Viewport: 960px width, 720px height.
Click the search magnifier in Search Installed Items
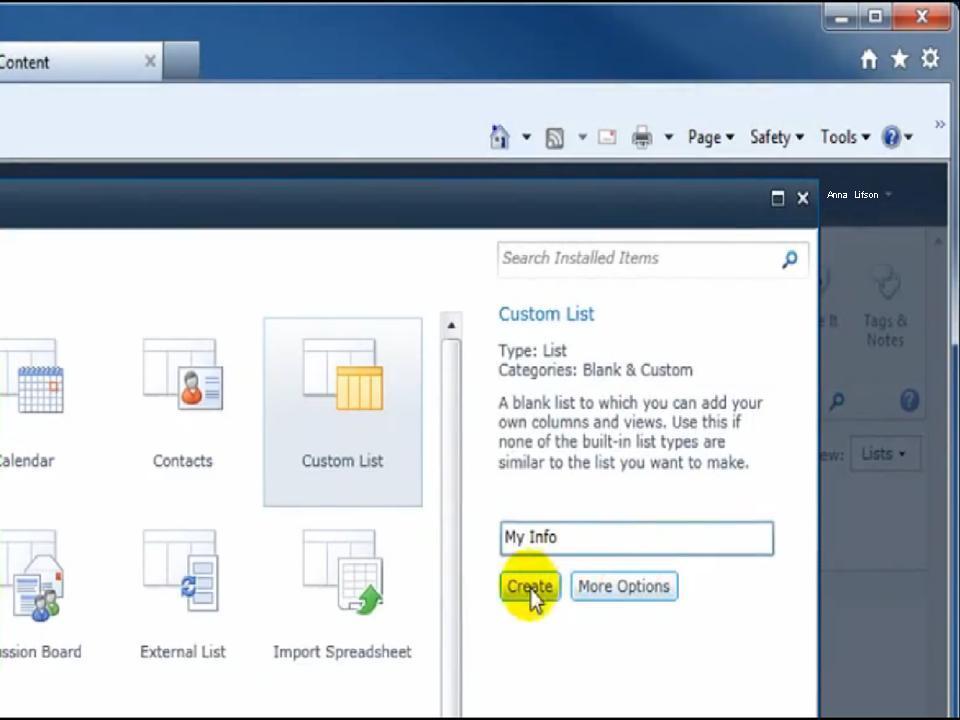click(x=789, y=259)
